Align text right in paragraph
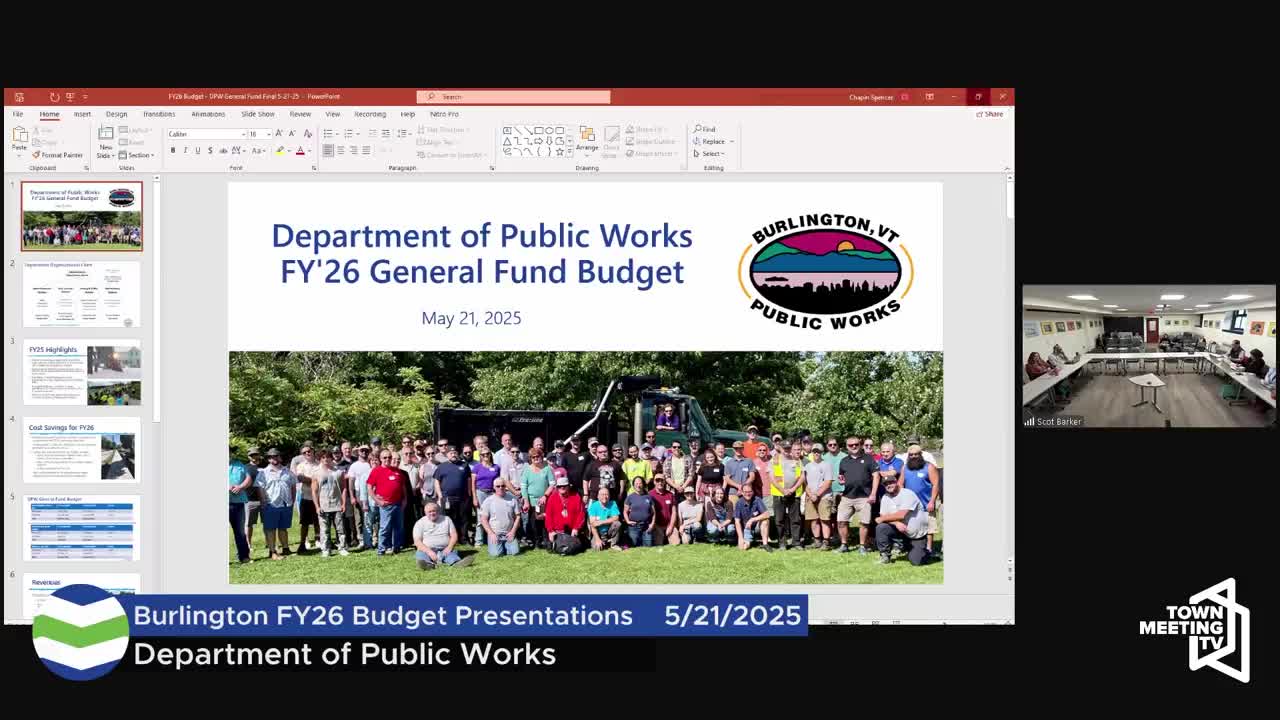This screenshot has width=1280, height=720. (353, 151)
